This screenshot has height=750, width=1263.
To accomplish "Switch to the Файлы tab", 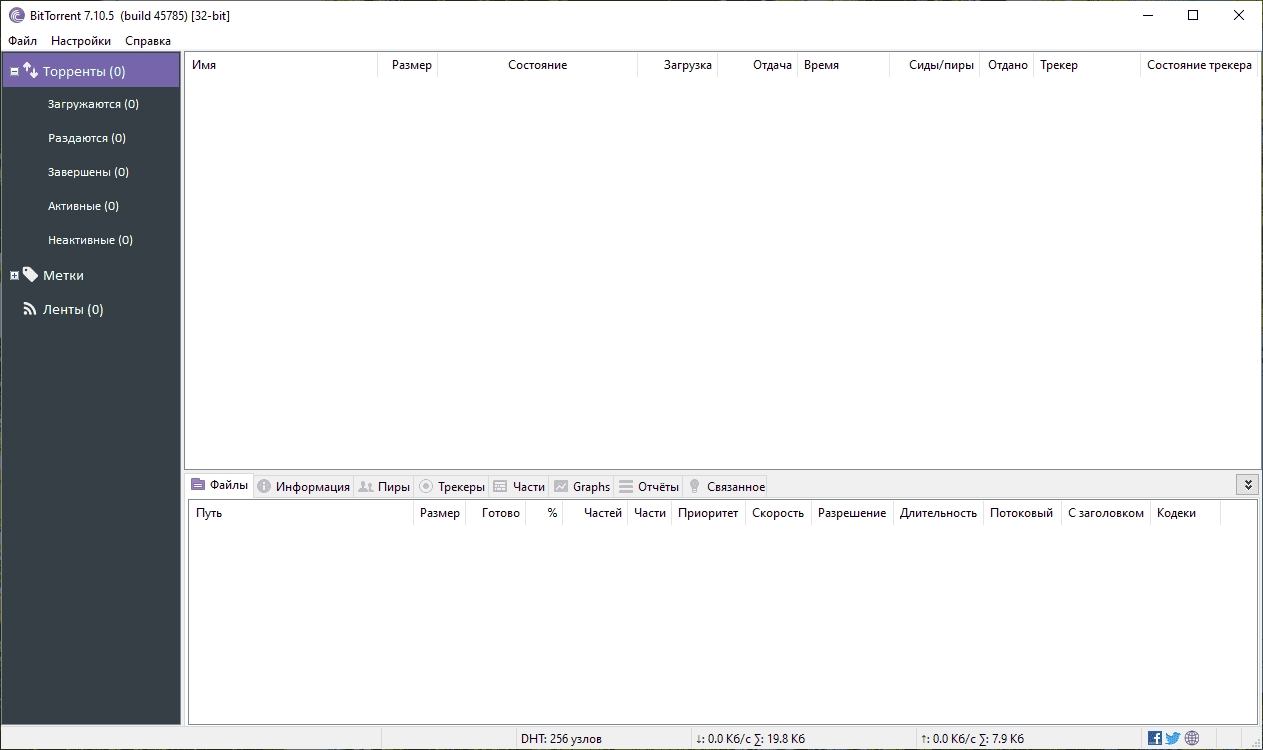I will click(219, 485).
